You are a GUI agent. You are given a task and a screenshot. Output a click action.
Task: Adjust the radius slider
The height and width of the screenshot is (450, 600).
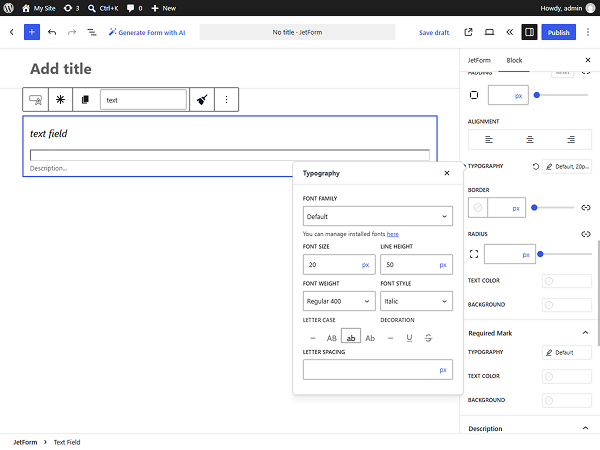point(566,254)
